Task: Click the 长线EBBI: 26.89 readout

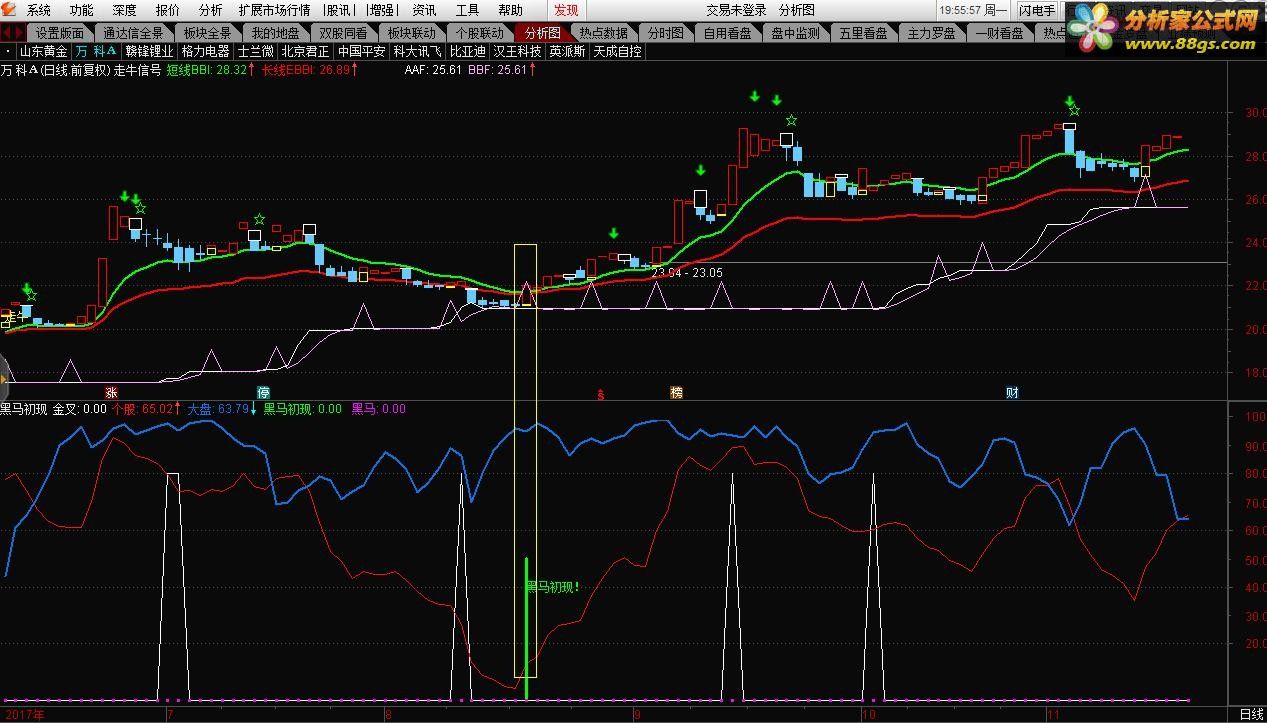Action: [x=306, y=70]
